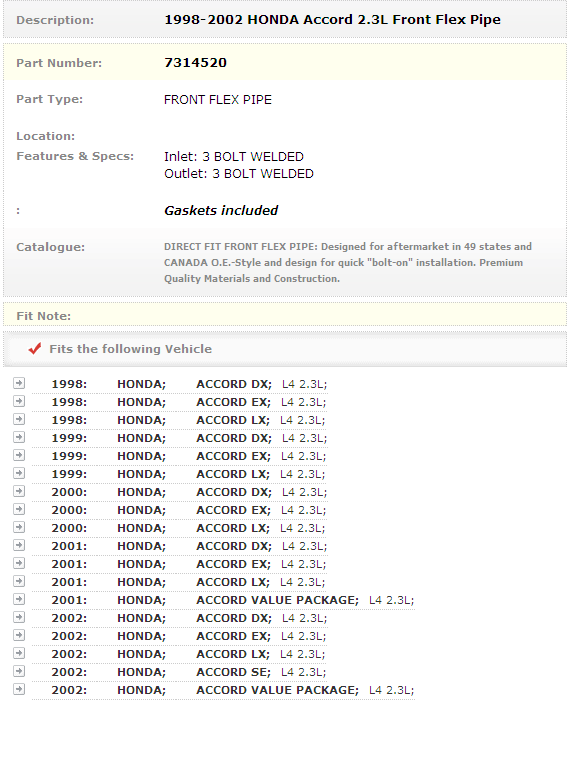
Task: Click Outlet: 3 BOLT WELDED spec
Action: pyautogui.click(x=239, y=174)
